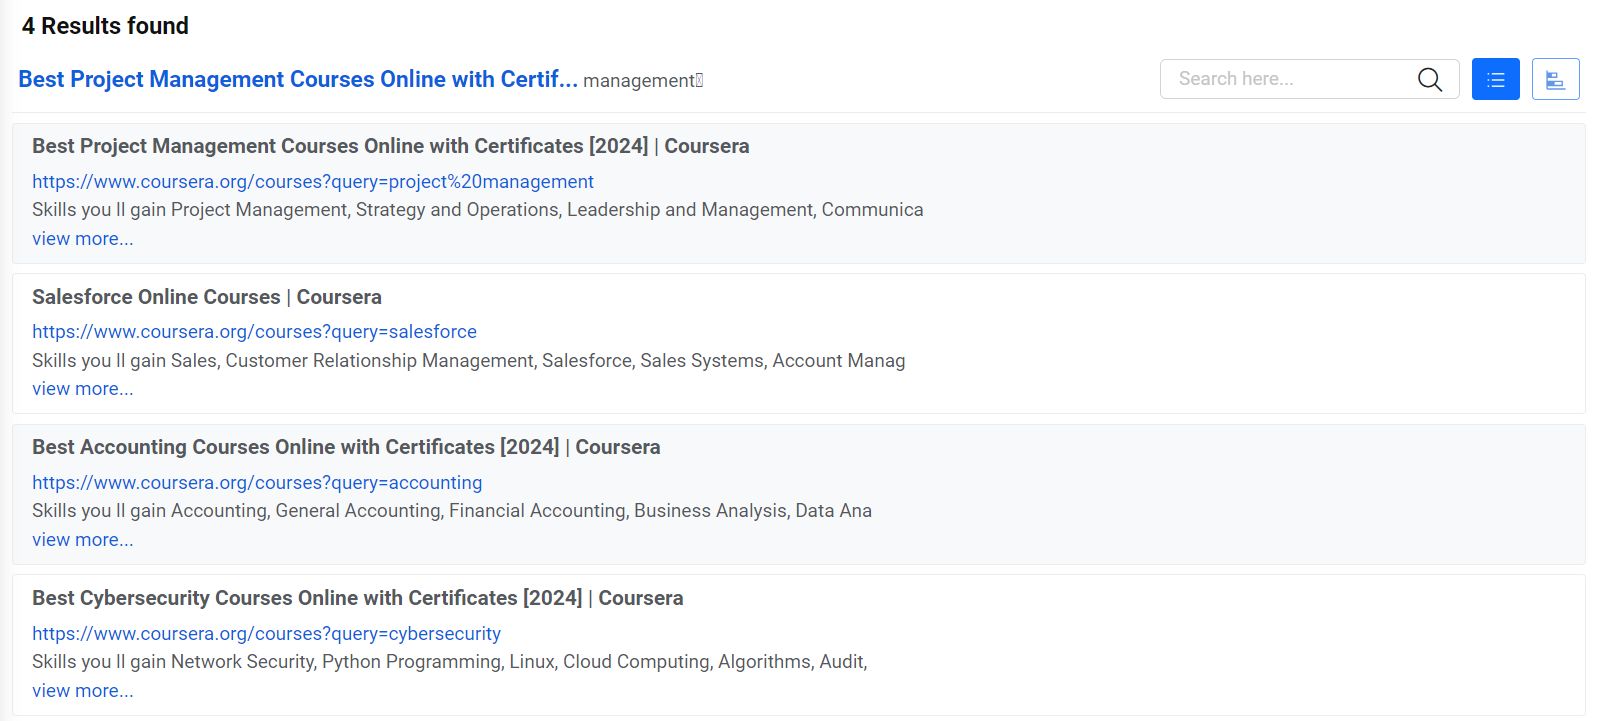Expand view more under Project Management result
The width and height of the screenshot is (1597, 721).
(82, 239)
